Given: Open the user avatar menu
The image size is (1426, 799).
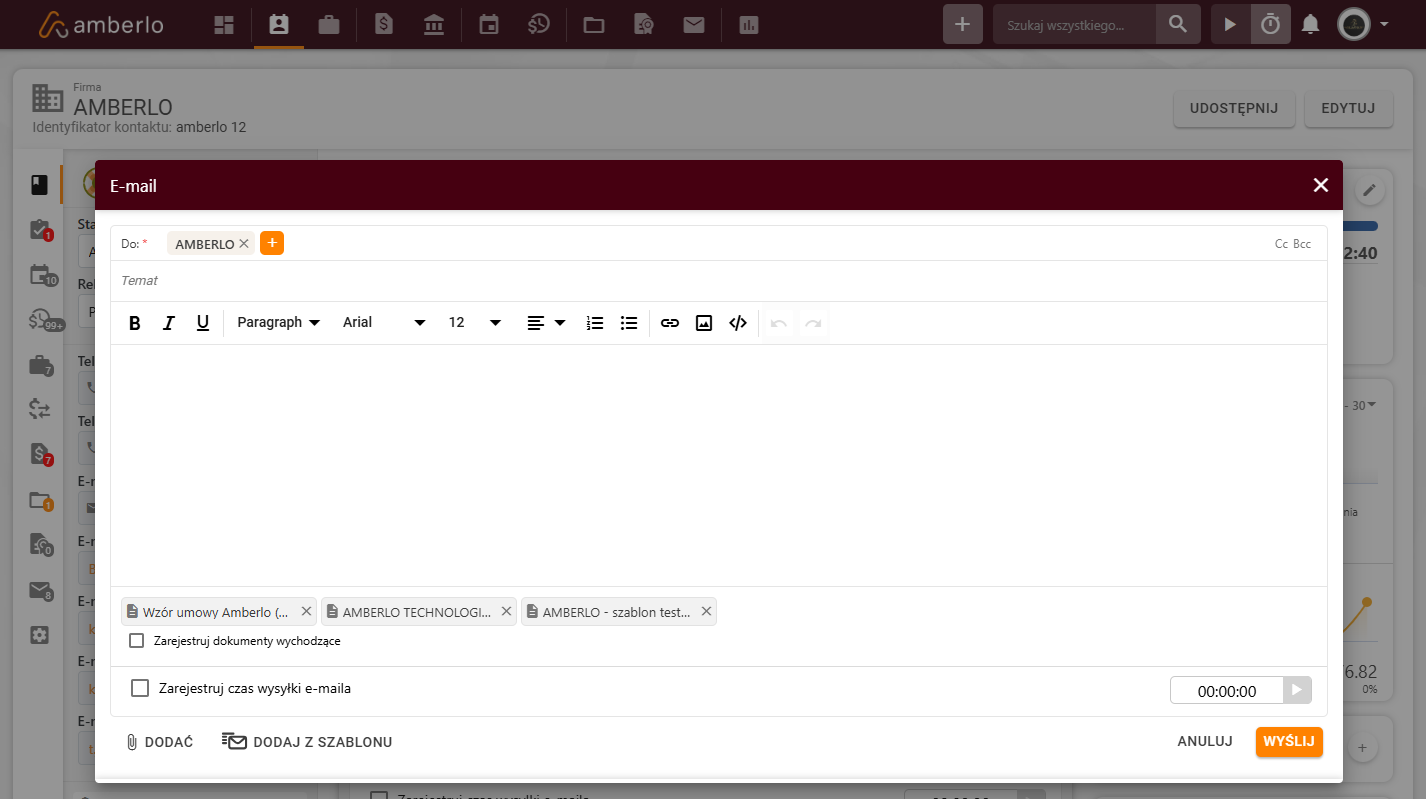Looking at the screenshot, I should 1362,24.
